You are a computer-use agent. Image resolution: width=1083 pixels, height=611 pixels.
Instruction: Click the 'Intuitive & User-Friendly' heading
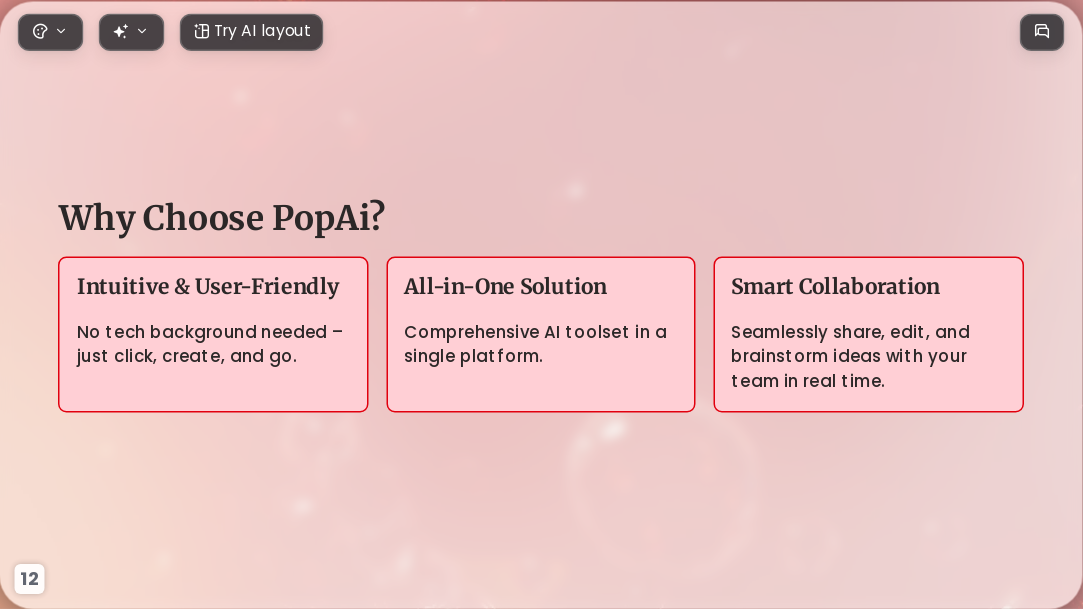click(208, 287)
